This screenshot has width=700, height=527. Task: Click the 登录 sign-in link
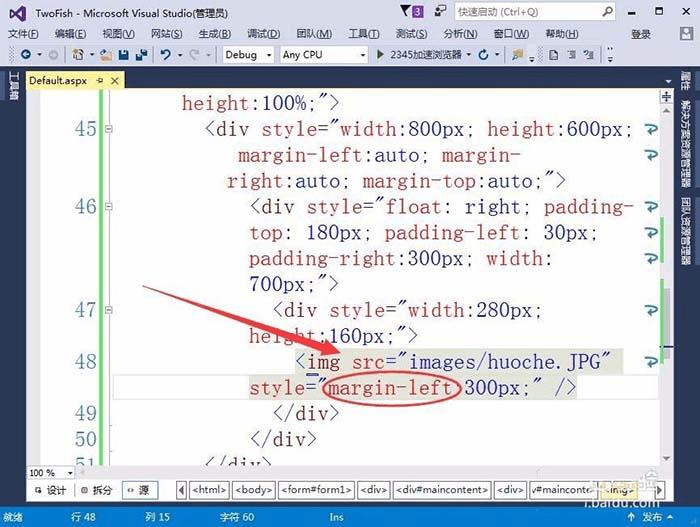pyautogui.click(x=641, y=34)
